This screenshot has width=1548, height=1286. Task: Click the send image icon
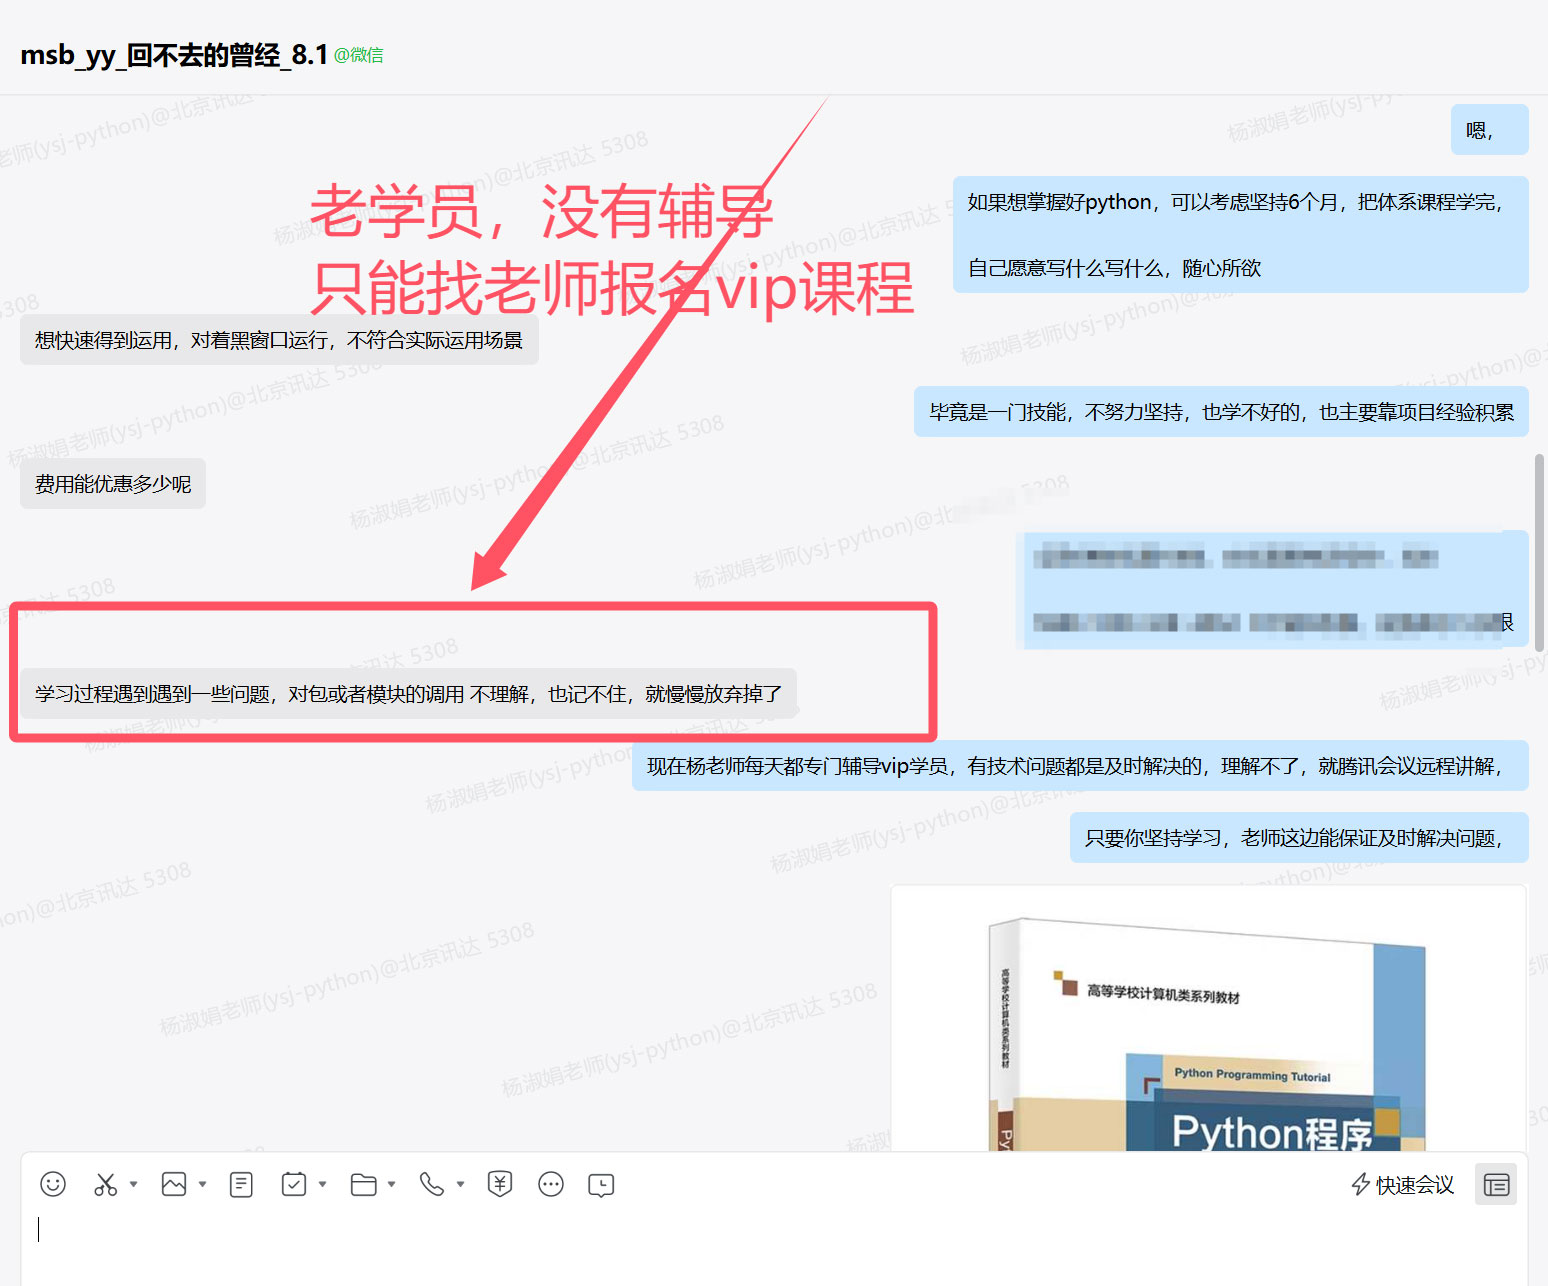coord(174,1184)
